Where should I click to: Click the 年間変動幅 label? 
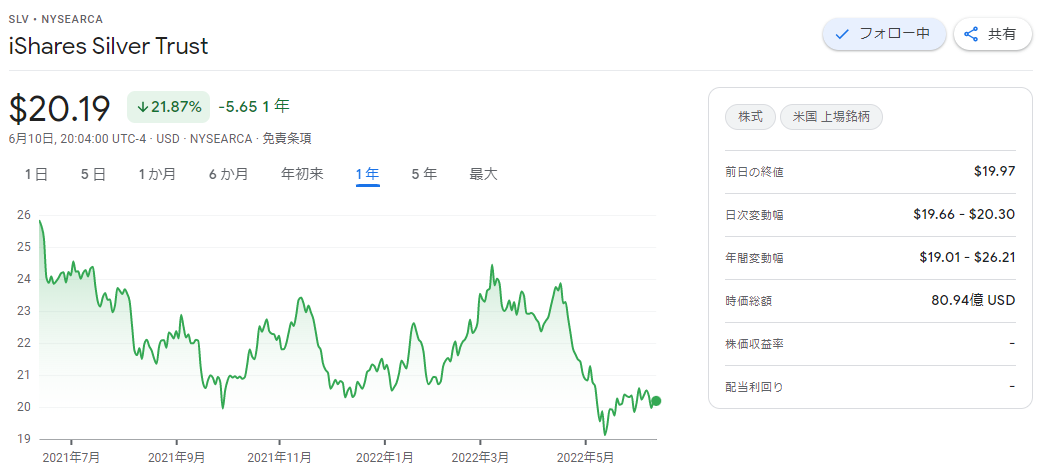pos(755,258)
